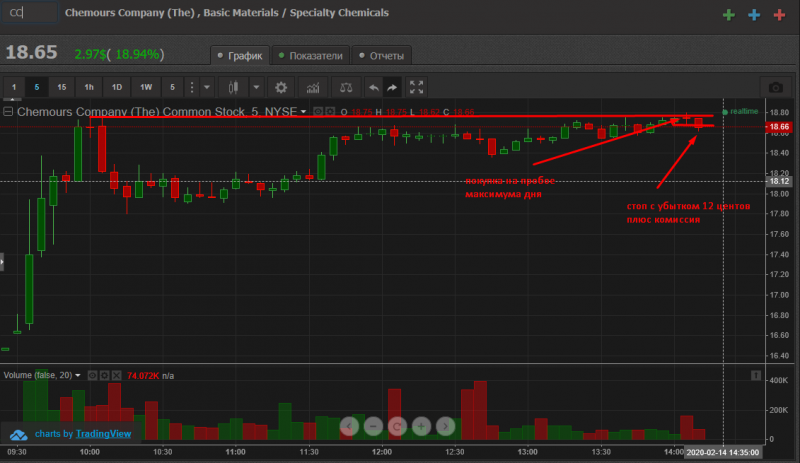The height and width of the screenshot is (463, 800).
Task: Click the CC ticker input field
Action: pos(30,13)
